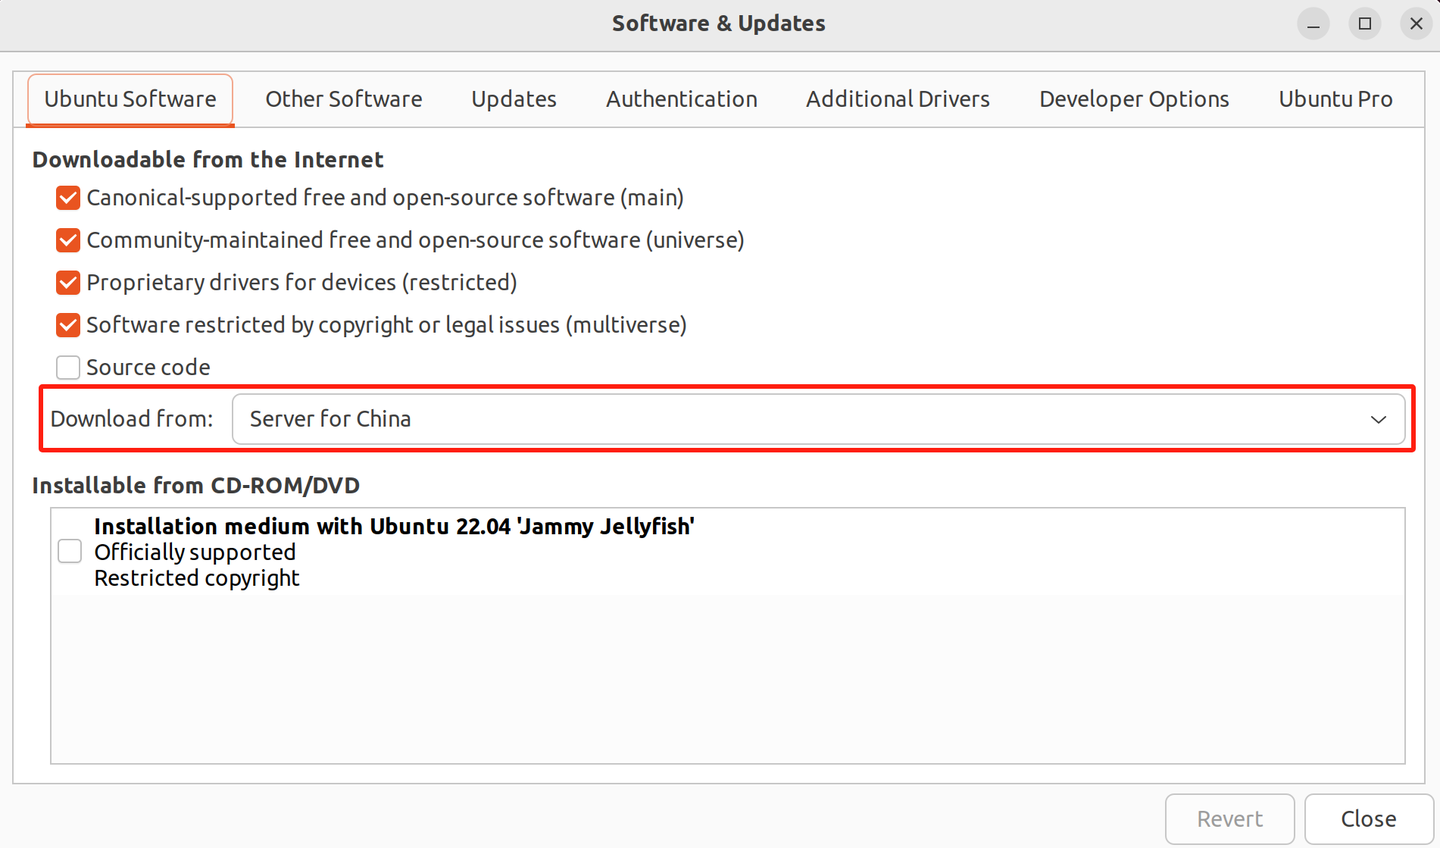
Task: Maximize the Software & Updates window
Action: pos(1365,24)
